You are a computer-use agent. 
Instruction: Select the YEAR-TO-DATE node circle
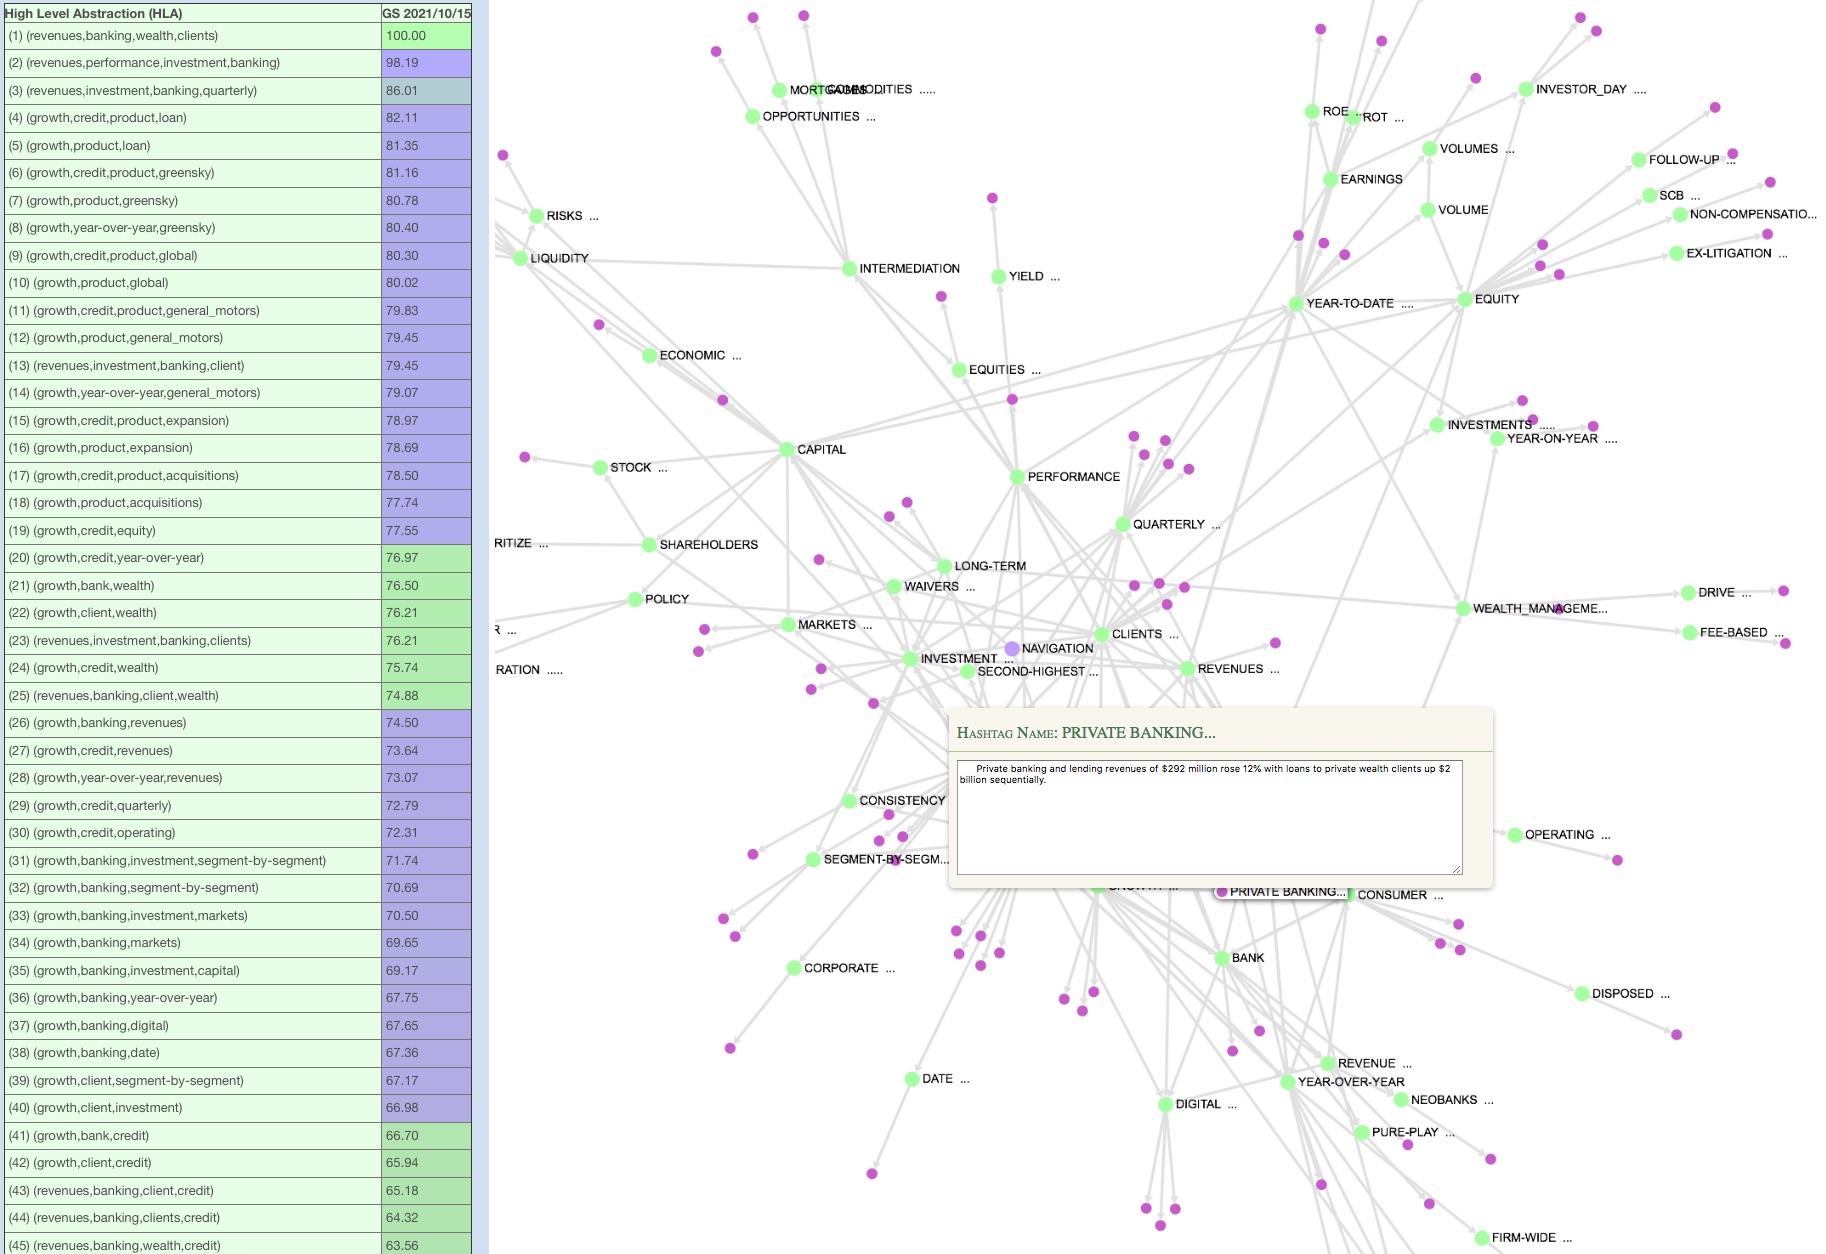coord(1296,304)
